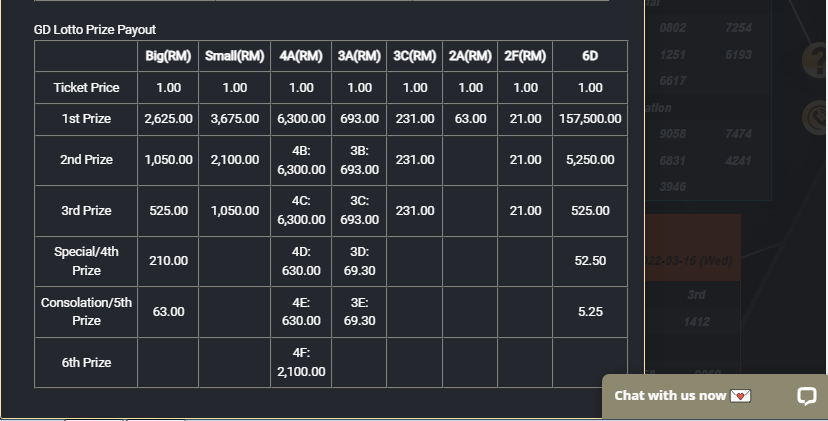
Task: Open the 'Chat with us now' widget
Action: point(671,396)
